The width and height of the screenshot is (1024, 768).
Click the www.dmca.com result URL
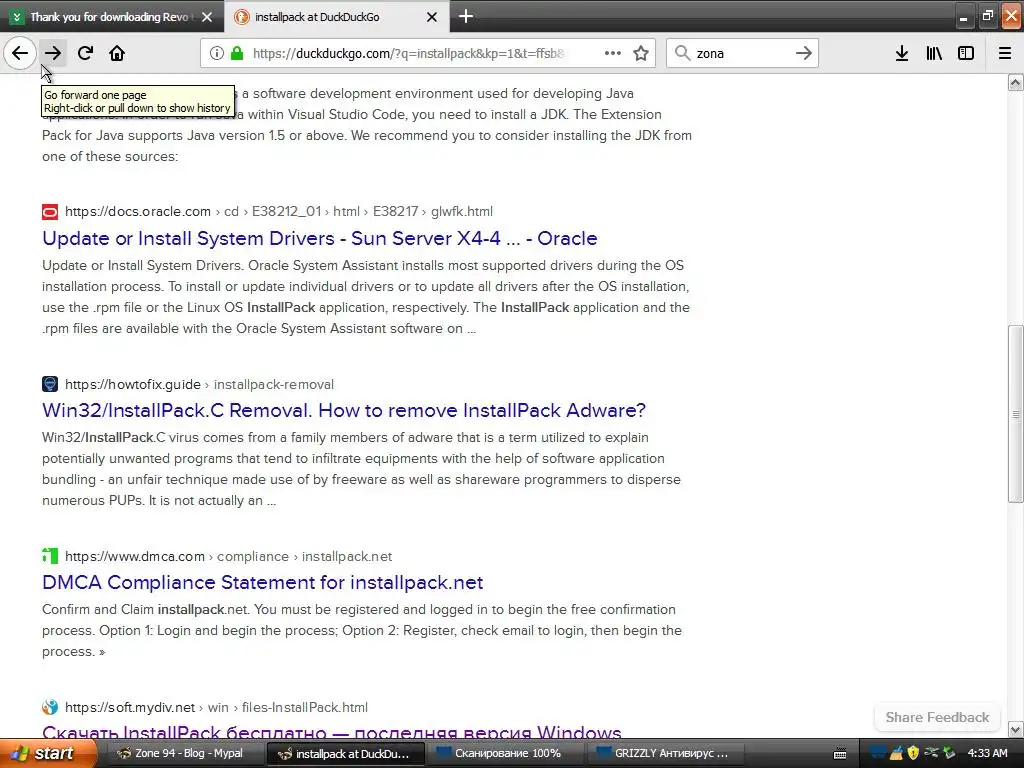tap(135, 556)
